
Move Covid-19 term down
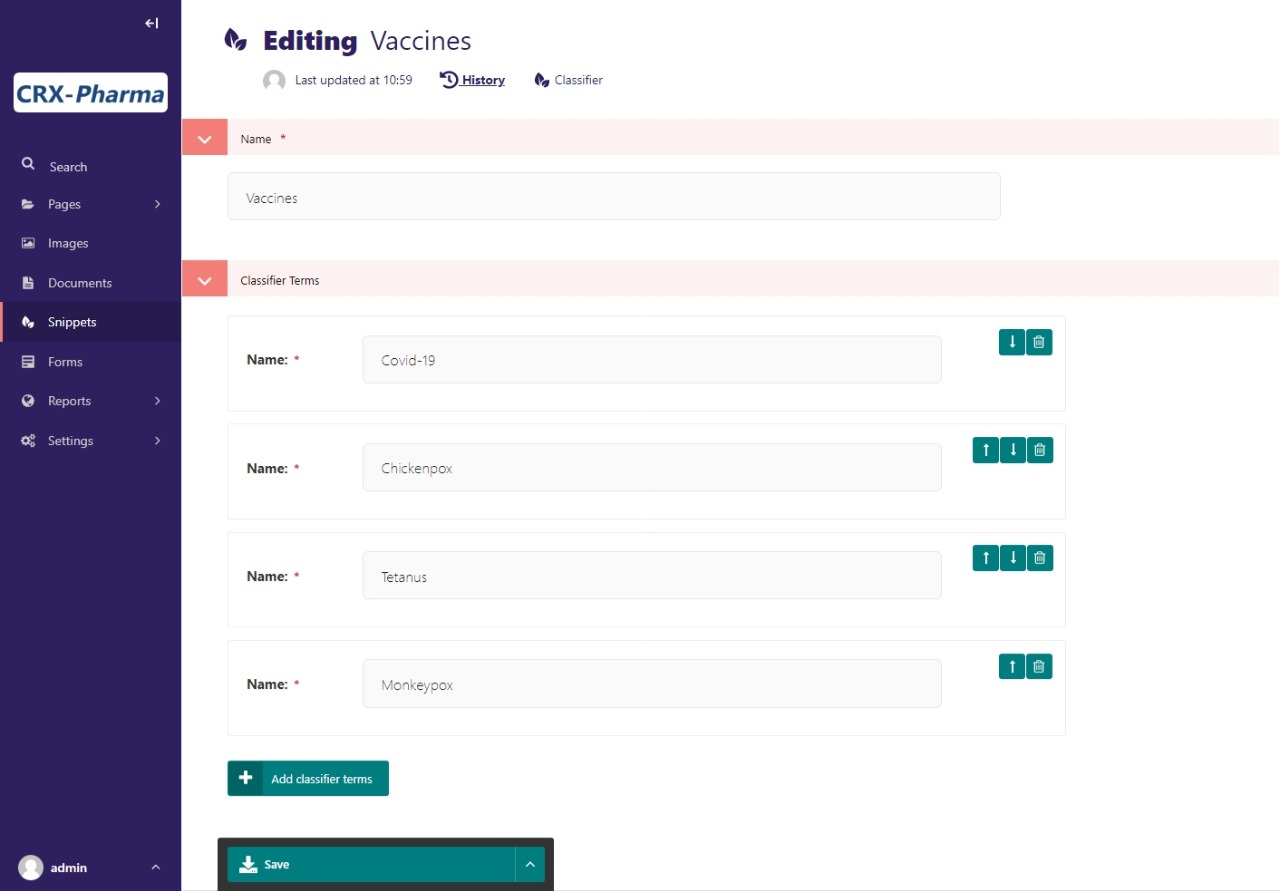[1012, 342]
